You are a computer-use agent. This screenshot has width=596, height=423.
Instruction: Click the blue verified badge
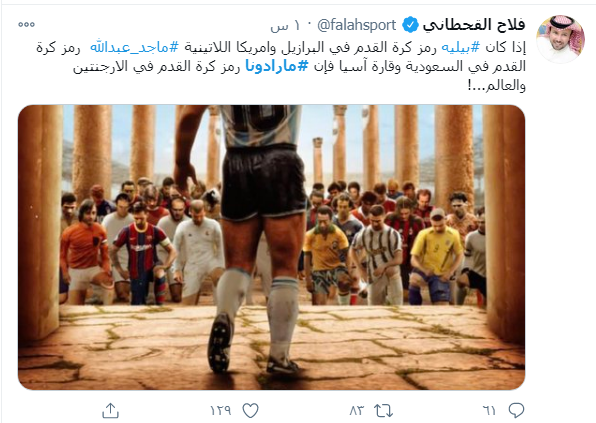click(x=411, y=25)
